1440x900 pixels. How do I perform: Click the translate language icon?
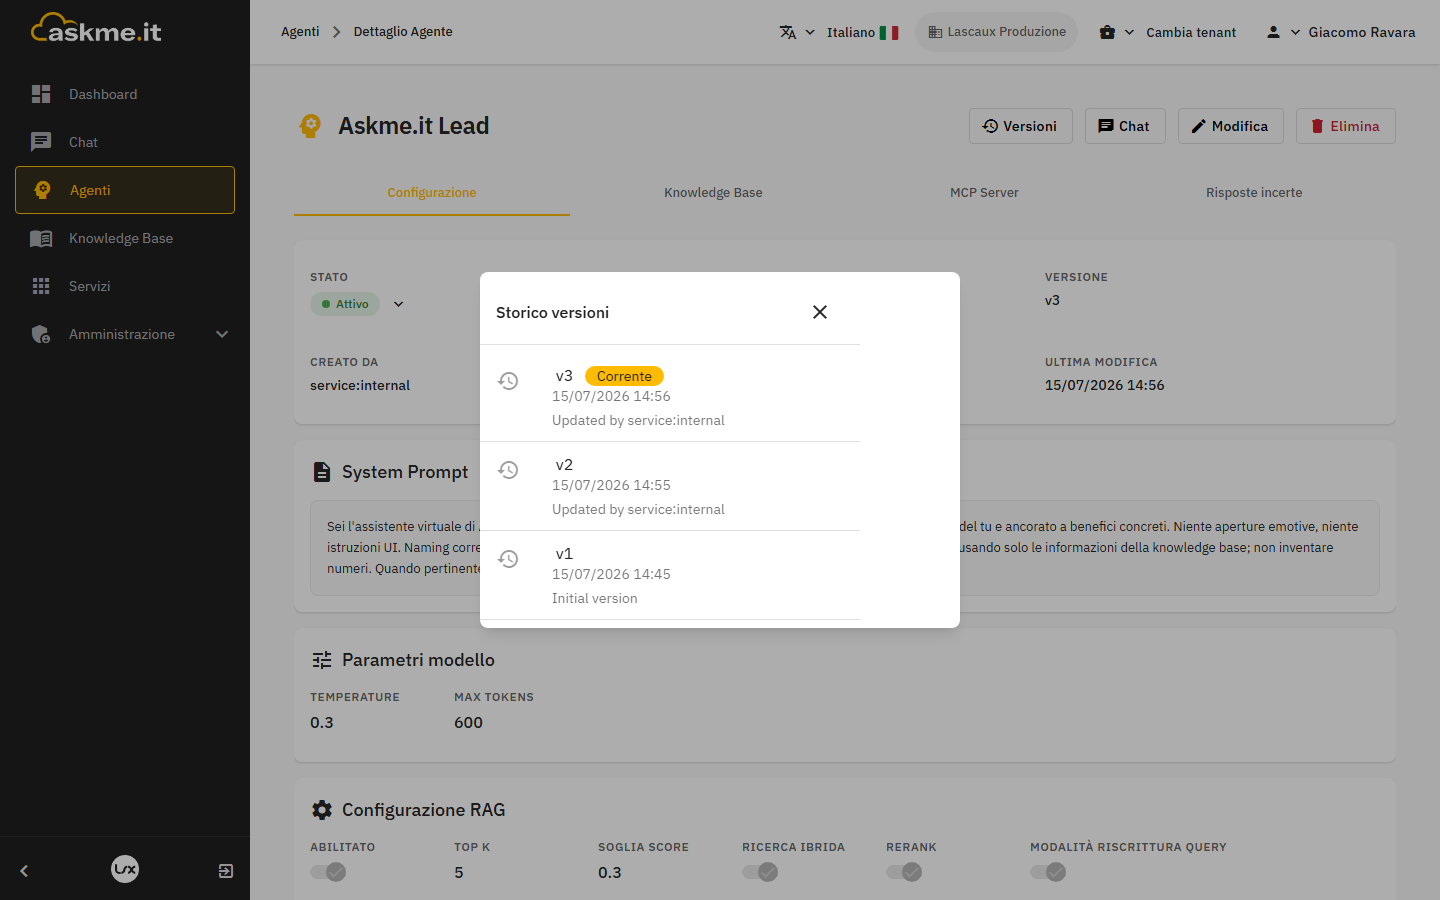788,32
